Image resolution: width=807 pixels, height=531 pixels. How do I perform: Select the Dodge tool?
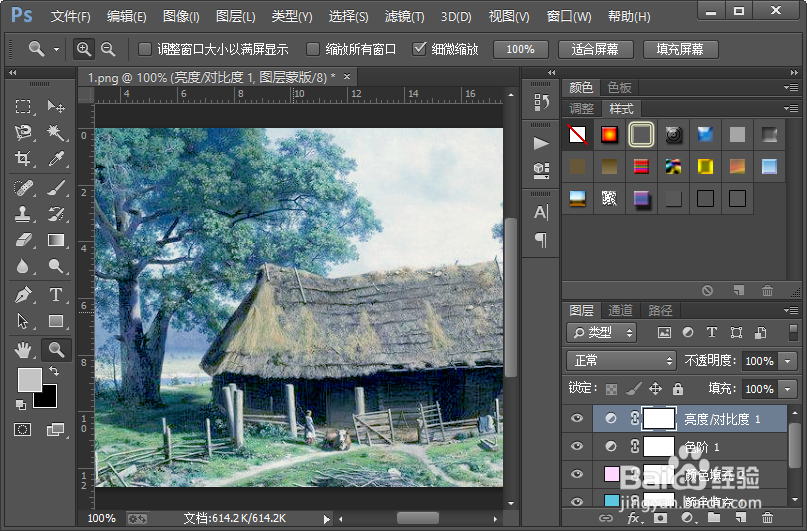(56, 266)
